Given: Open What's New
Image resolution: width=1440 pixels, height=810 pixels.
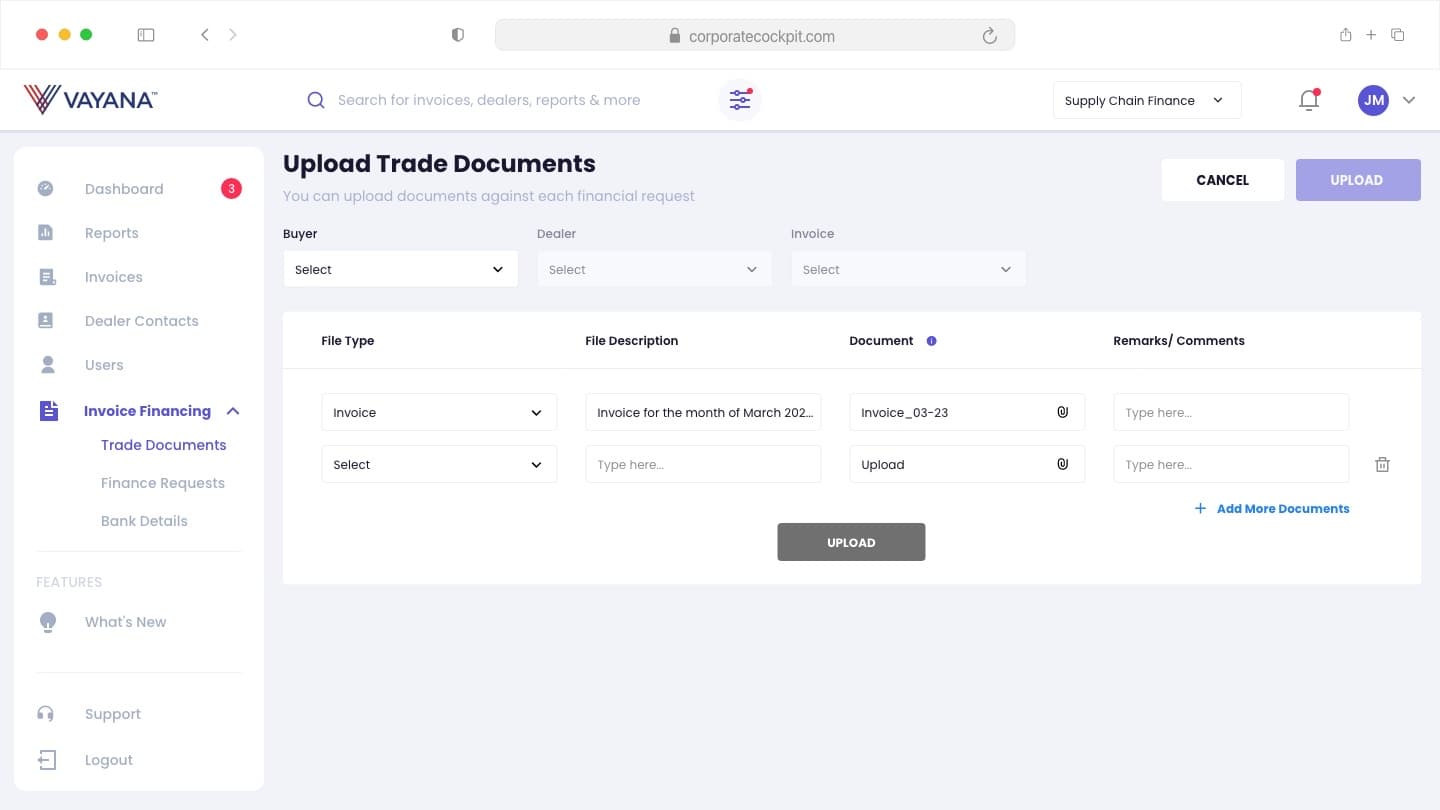Looking at the screenshot, I should [126, 622].
